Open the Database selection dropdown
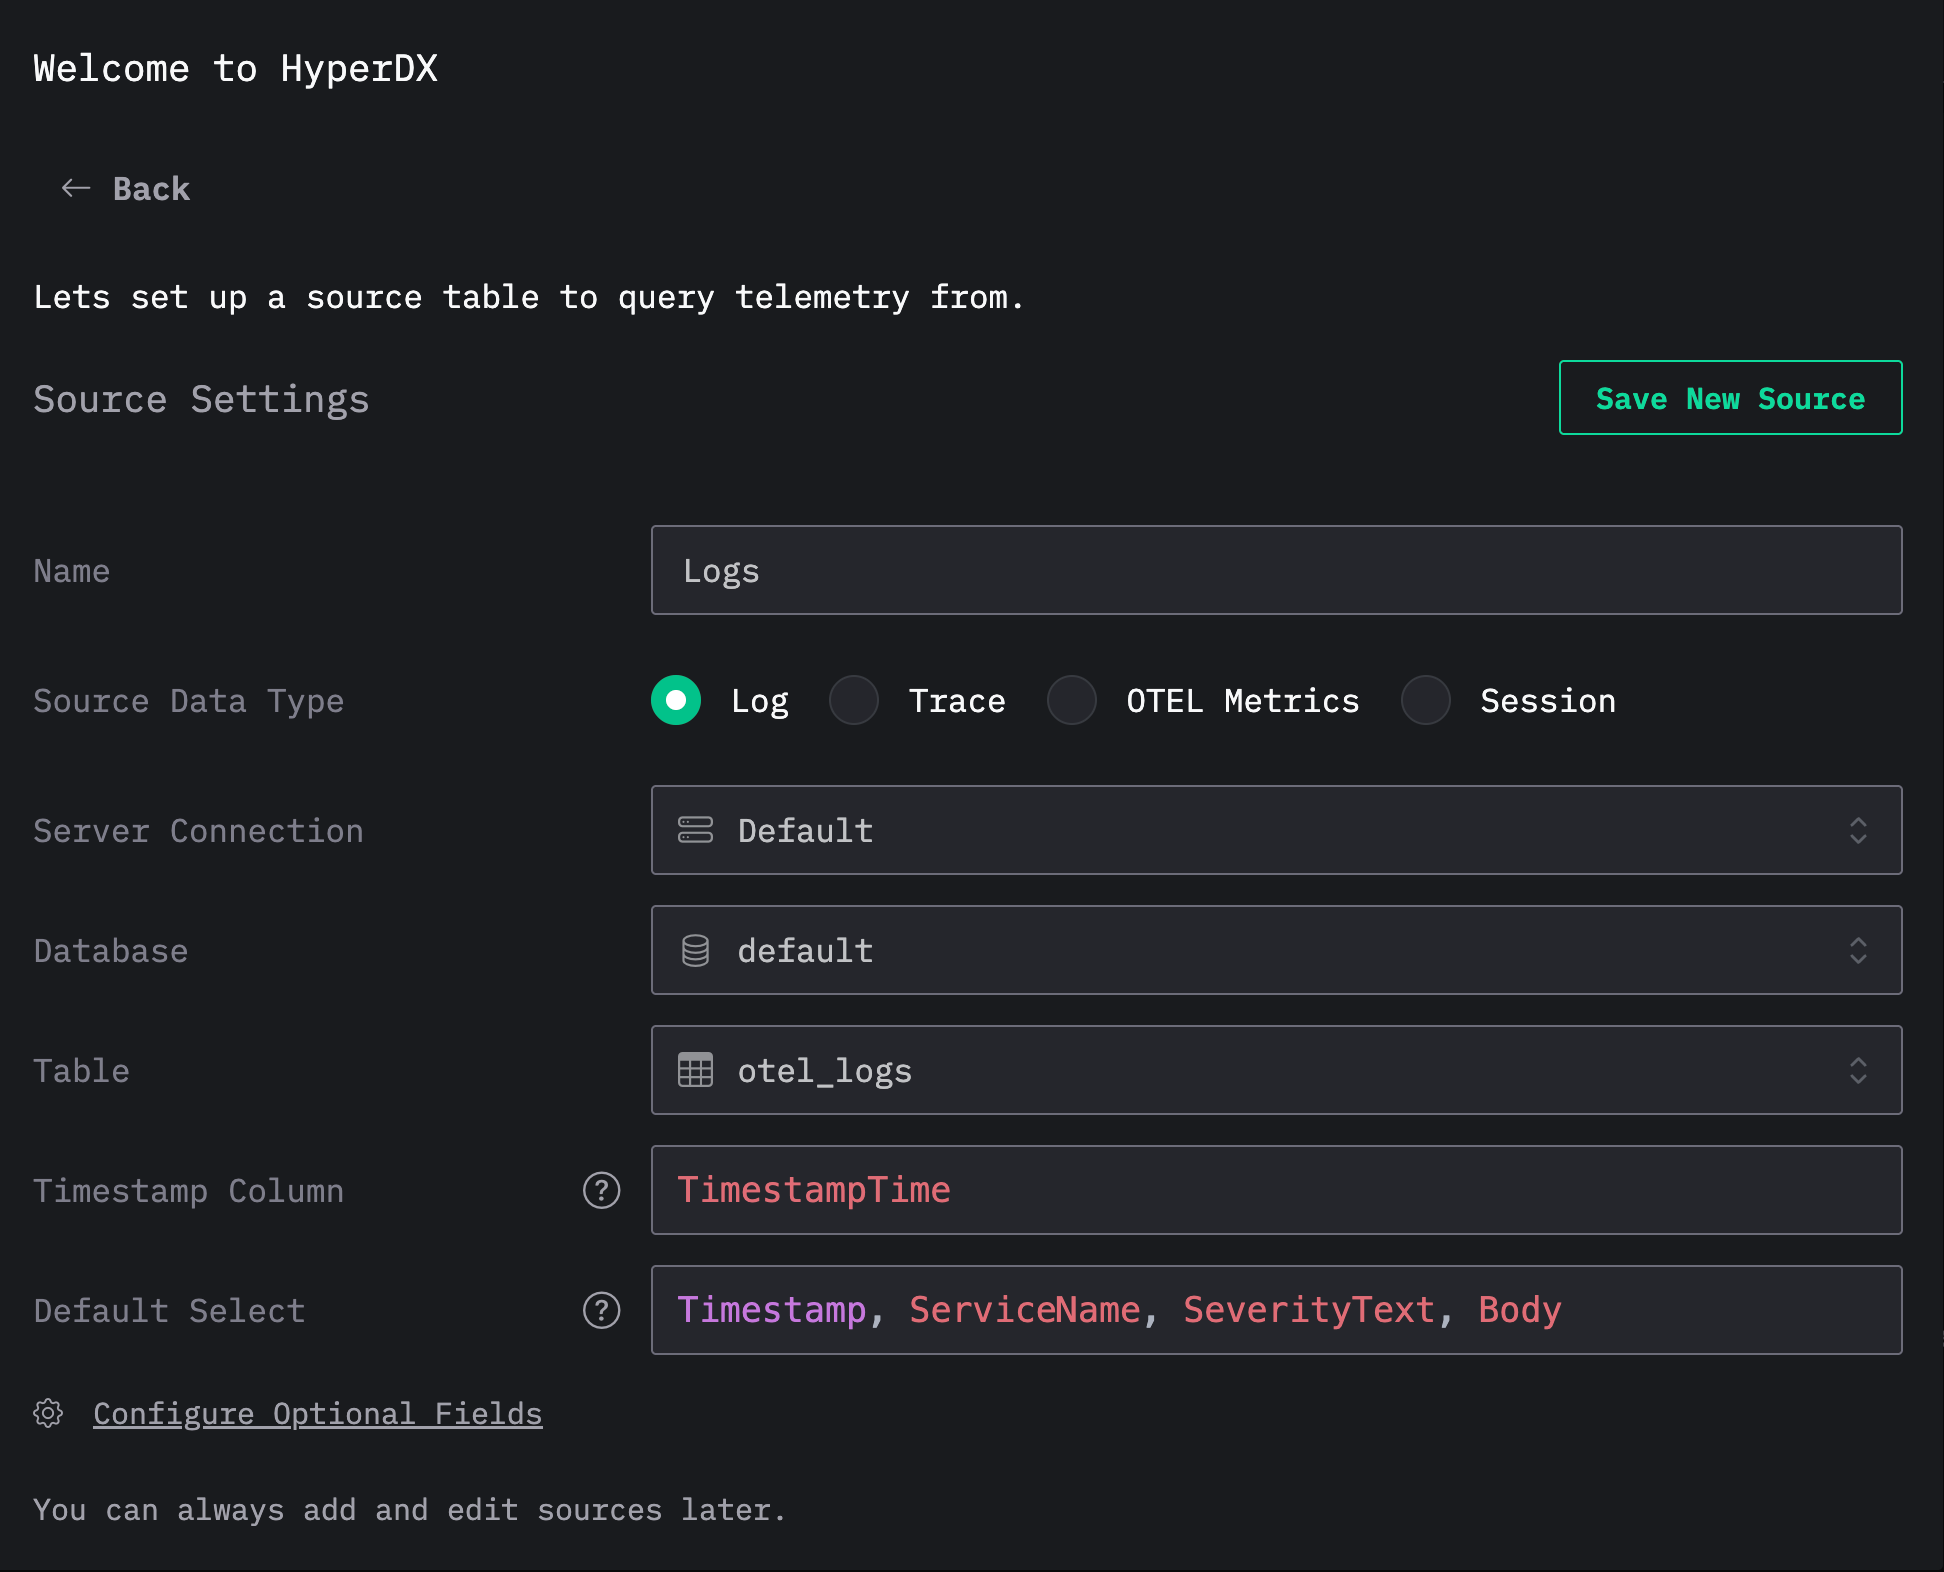 [x=1858, y=950]
